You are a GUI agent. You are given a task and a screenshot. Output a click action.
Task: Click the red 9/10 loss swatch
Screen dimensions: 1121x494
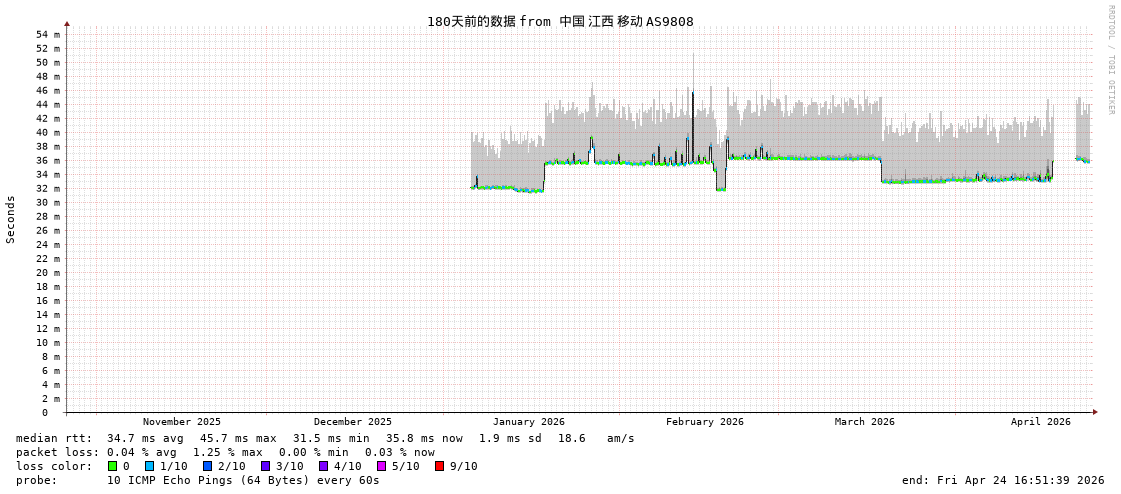pyautogui.click(x=439, y=466)
